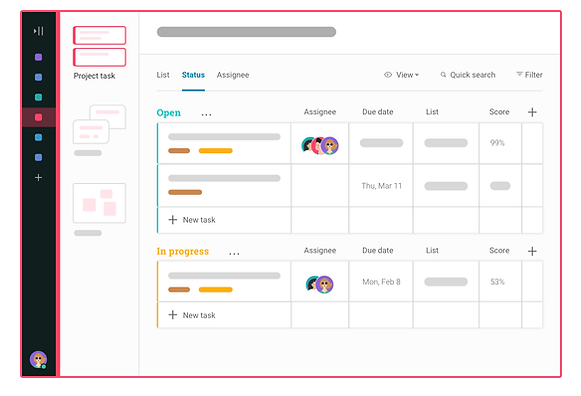Add a column in the In progress header

[x=532, y=251]
